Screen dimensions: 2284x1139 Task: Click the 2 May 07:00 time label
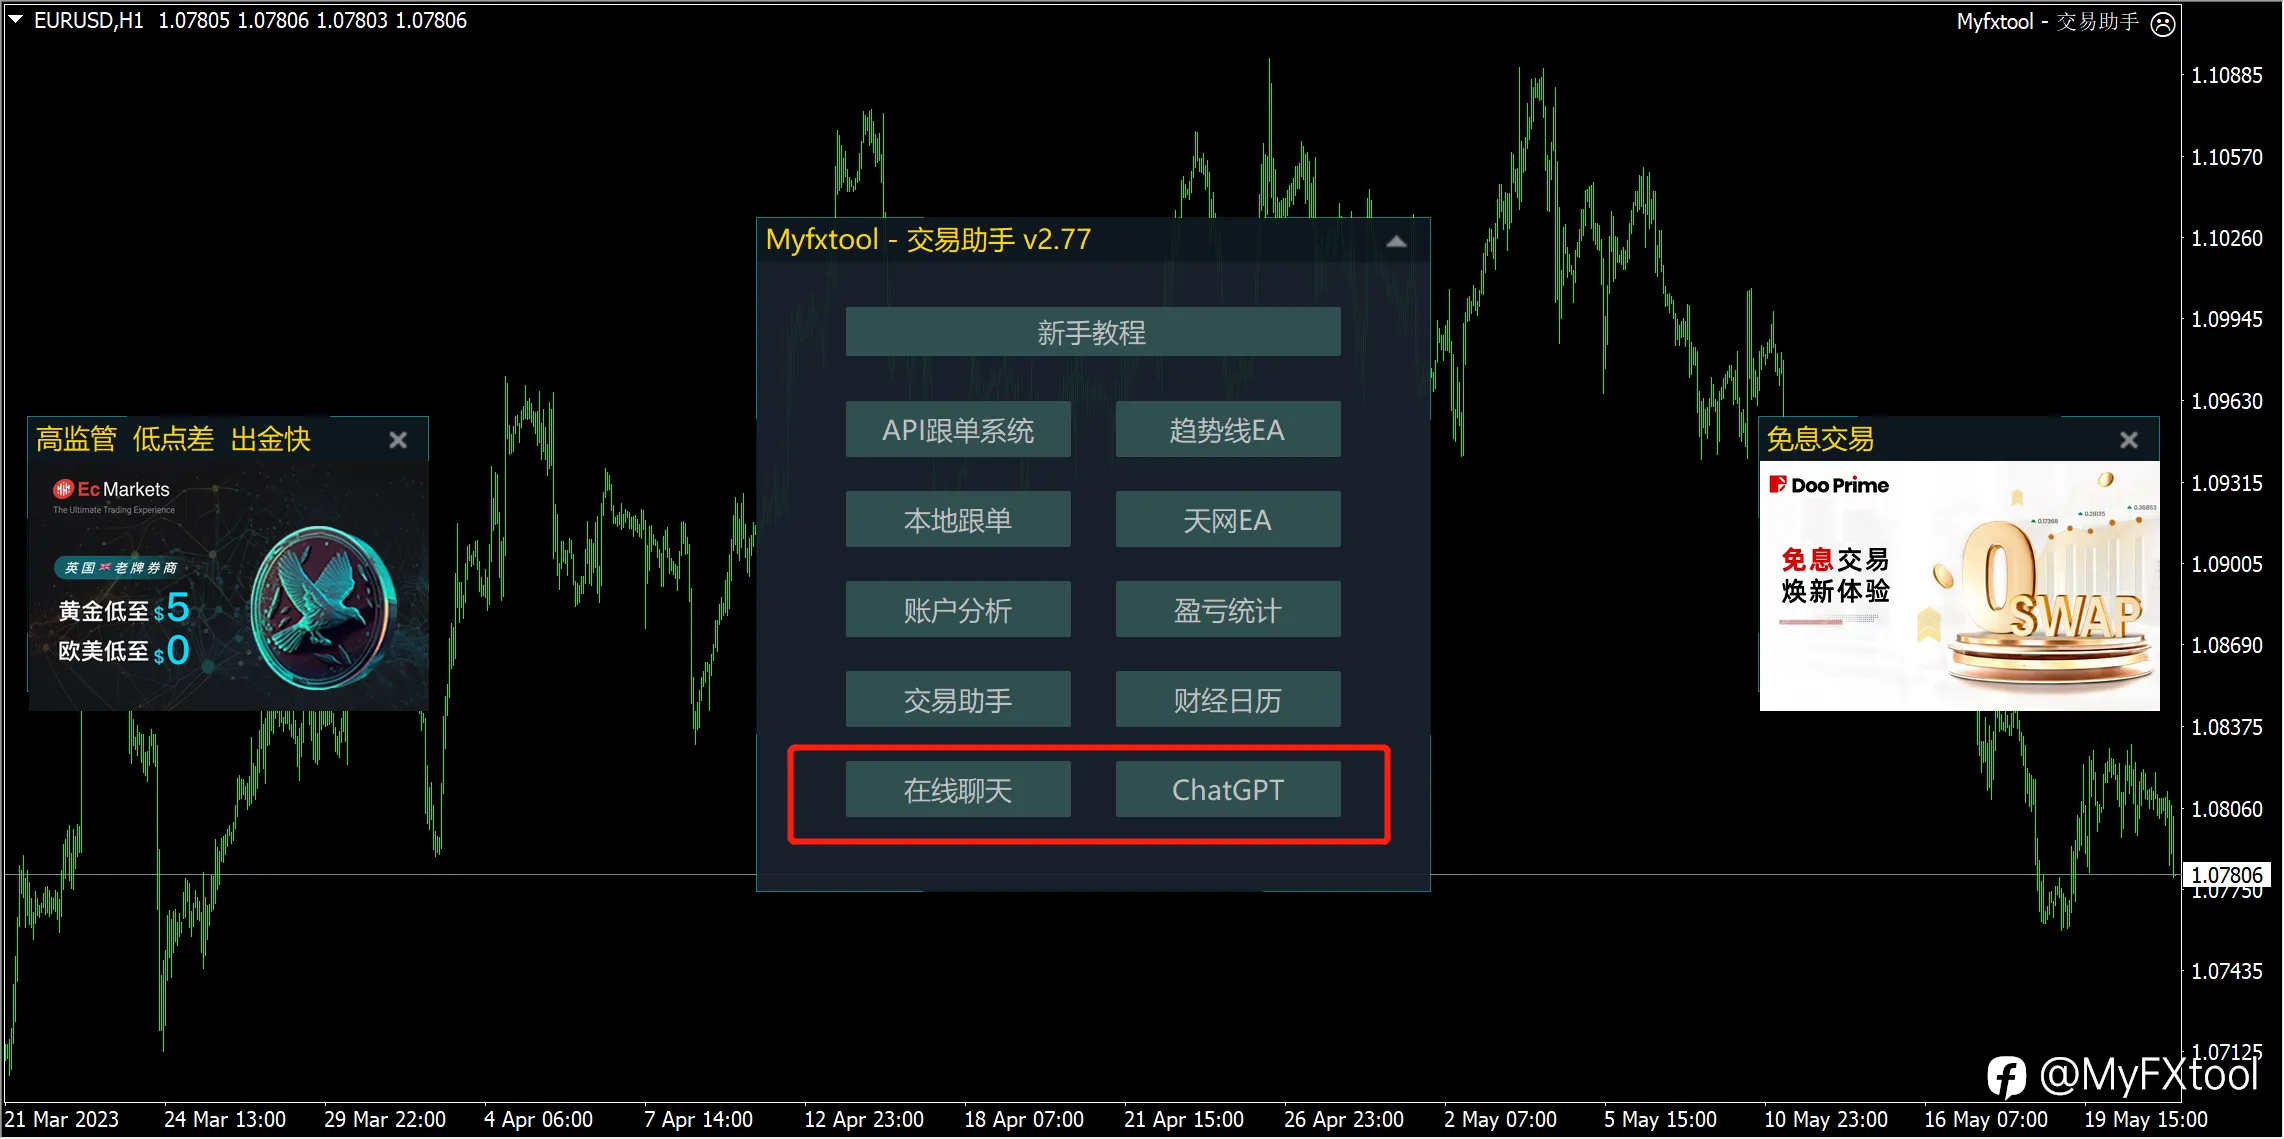click(x=1500, y=1119)
